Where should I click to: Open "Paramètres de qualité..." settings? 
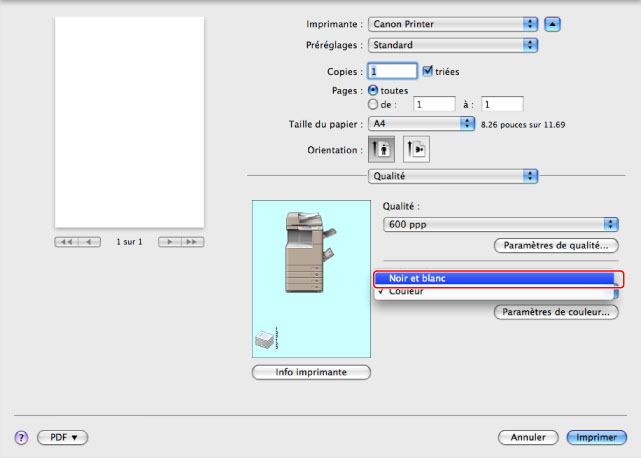(556, 245)
